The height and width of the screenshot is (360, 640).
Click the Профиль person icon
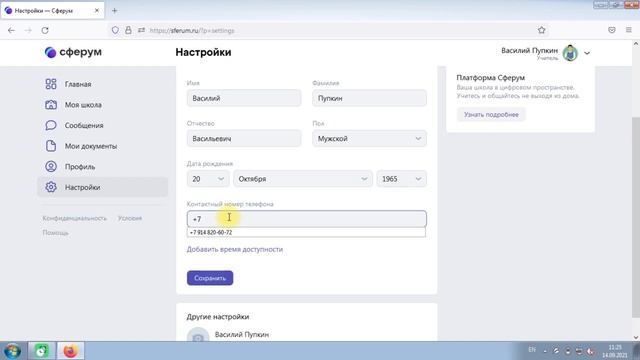pyautogui.click(x=51, y=167)
